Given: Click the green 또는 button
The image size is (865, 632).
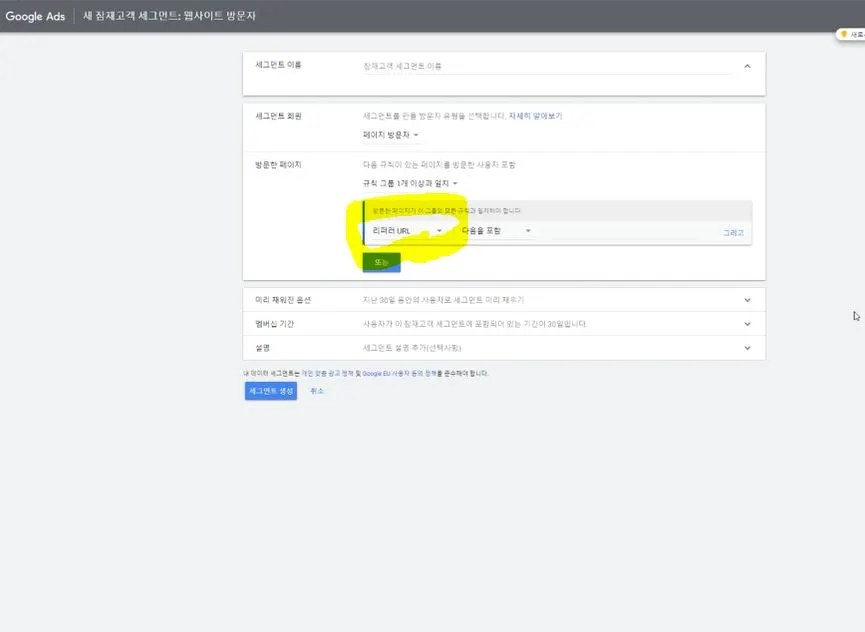Looking at the screenshot, I should pos(379,261).
